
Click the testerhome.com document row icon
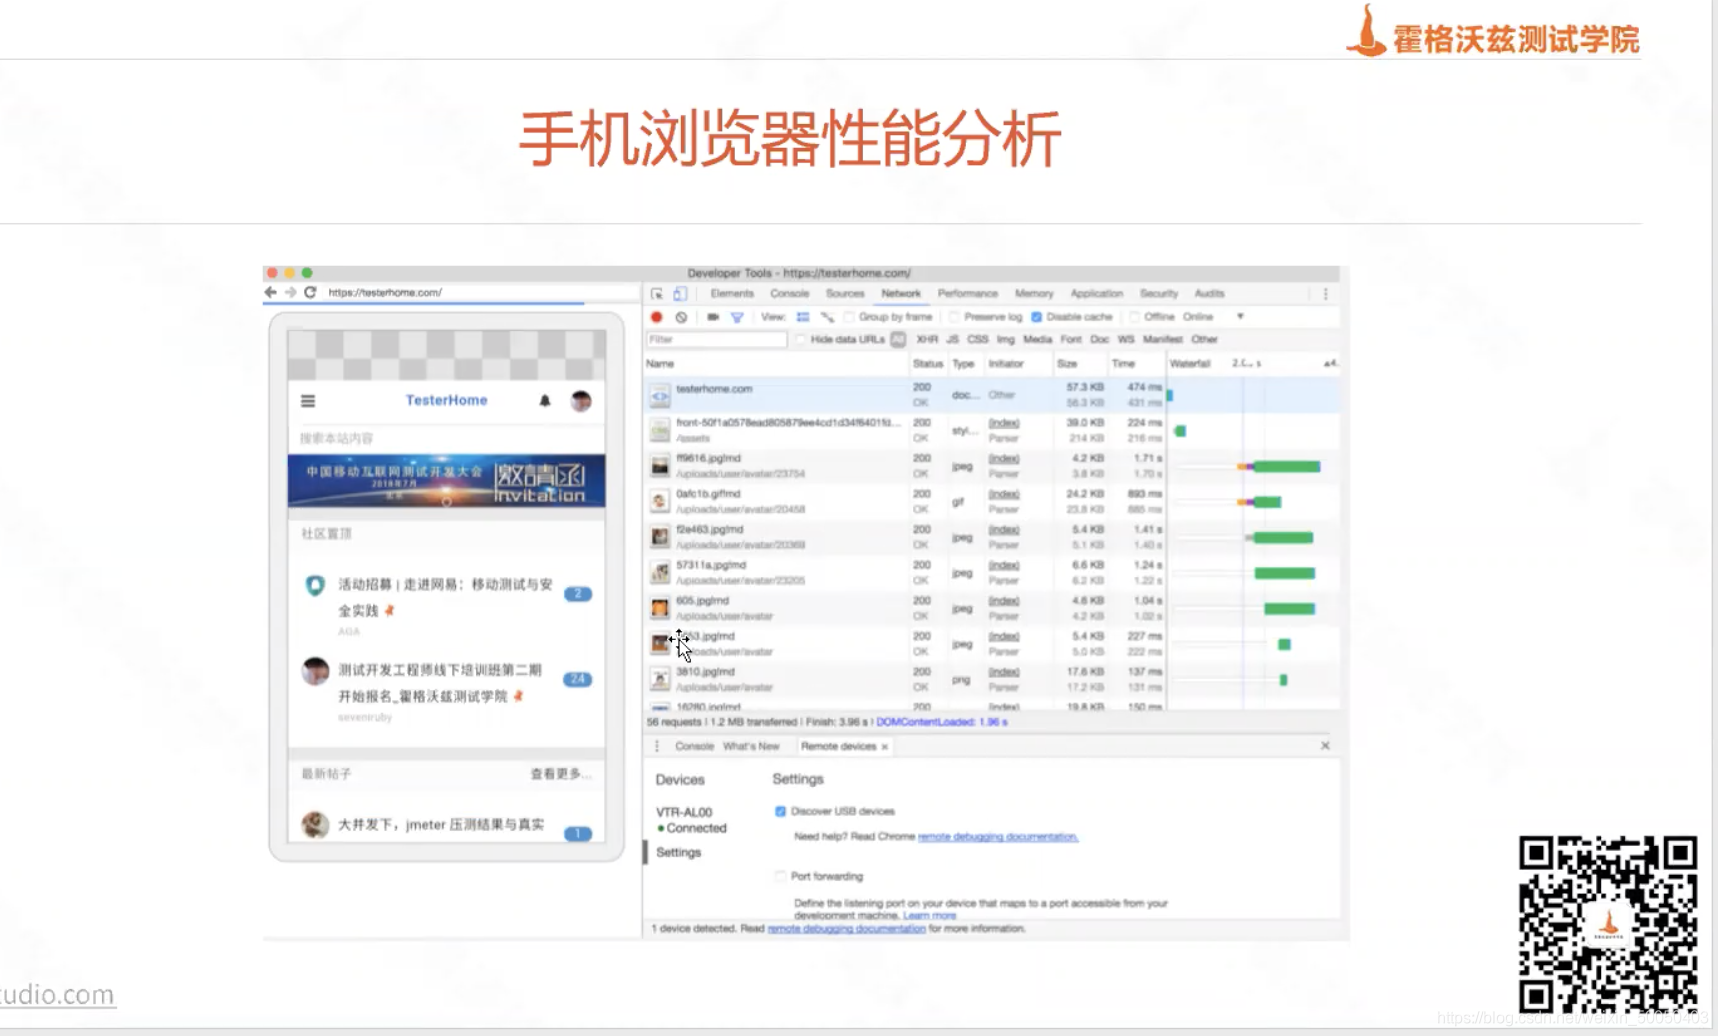pos(660,396)
